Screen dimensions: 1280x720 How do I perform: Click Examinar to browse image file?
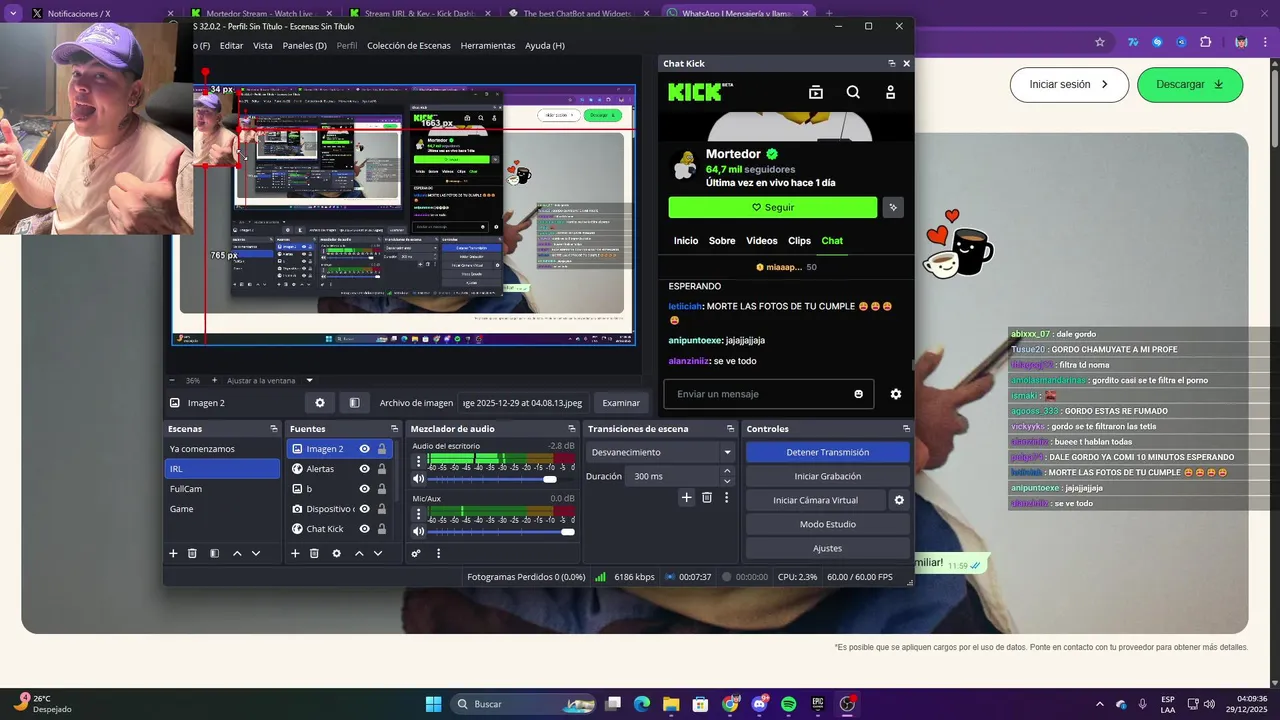point(621,403)
